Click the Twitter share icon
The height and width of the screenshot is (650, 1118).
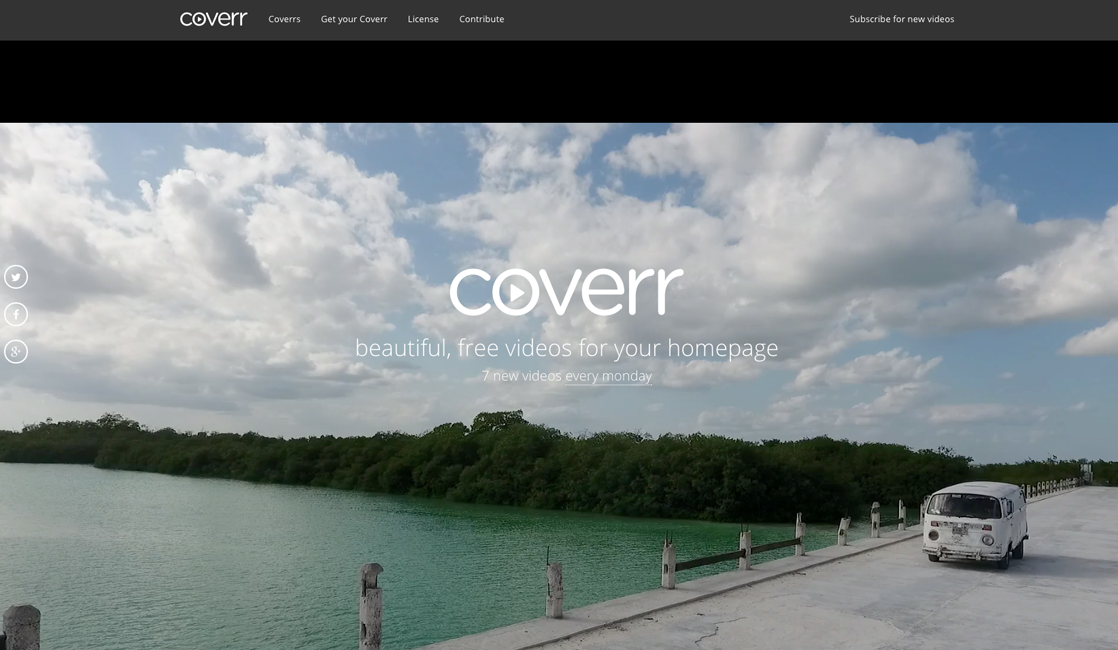[x=16, y=277]
